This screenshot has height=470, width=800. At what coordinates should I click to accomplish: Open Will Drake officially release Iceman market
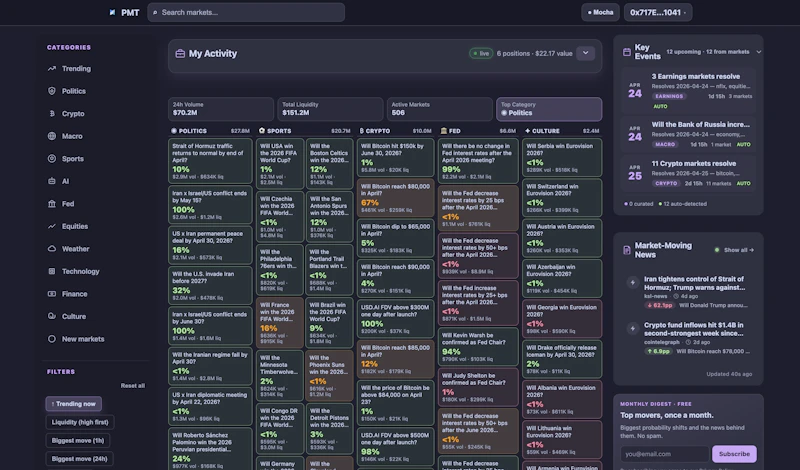click(562, 359)
